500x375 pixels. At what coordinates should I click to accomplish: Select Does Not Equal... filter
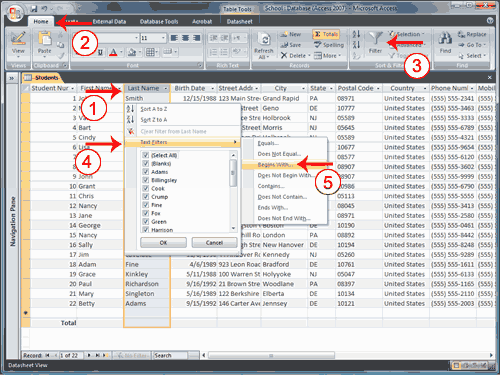(x=284, y=154)
